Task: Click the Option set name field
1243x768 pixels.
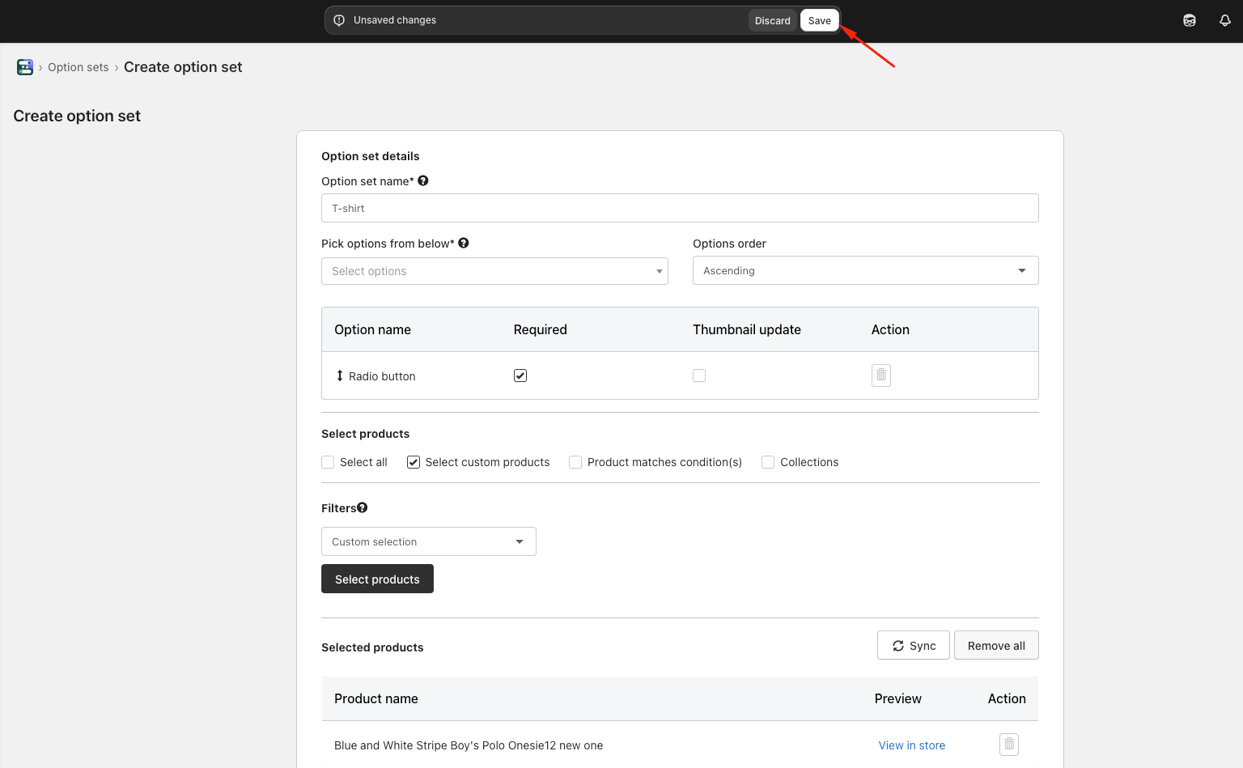Action: click(x=679, y=208)
